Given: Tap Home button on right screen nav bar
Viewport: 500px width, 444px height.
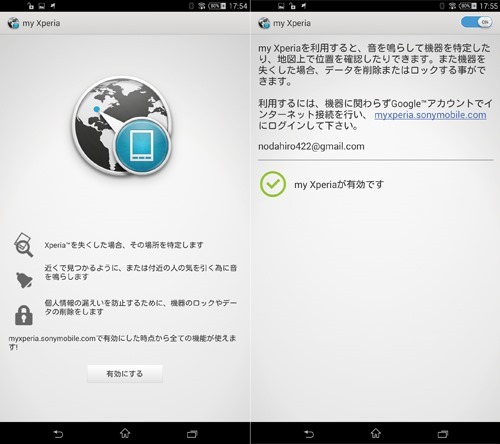Looking at the screenshot, I should 376,433.
